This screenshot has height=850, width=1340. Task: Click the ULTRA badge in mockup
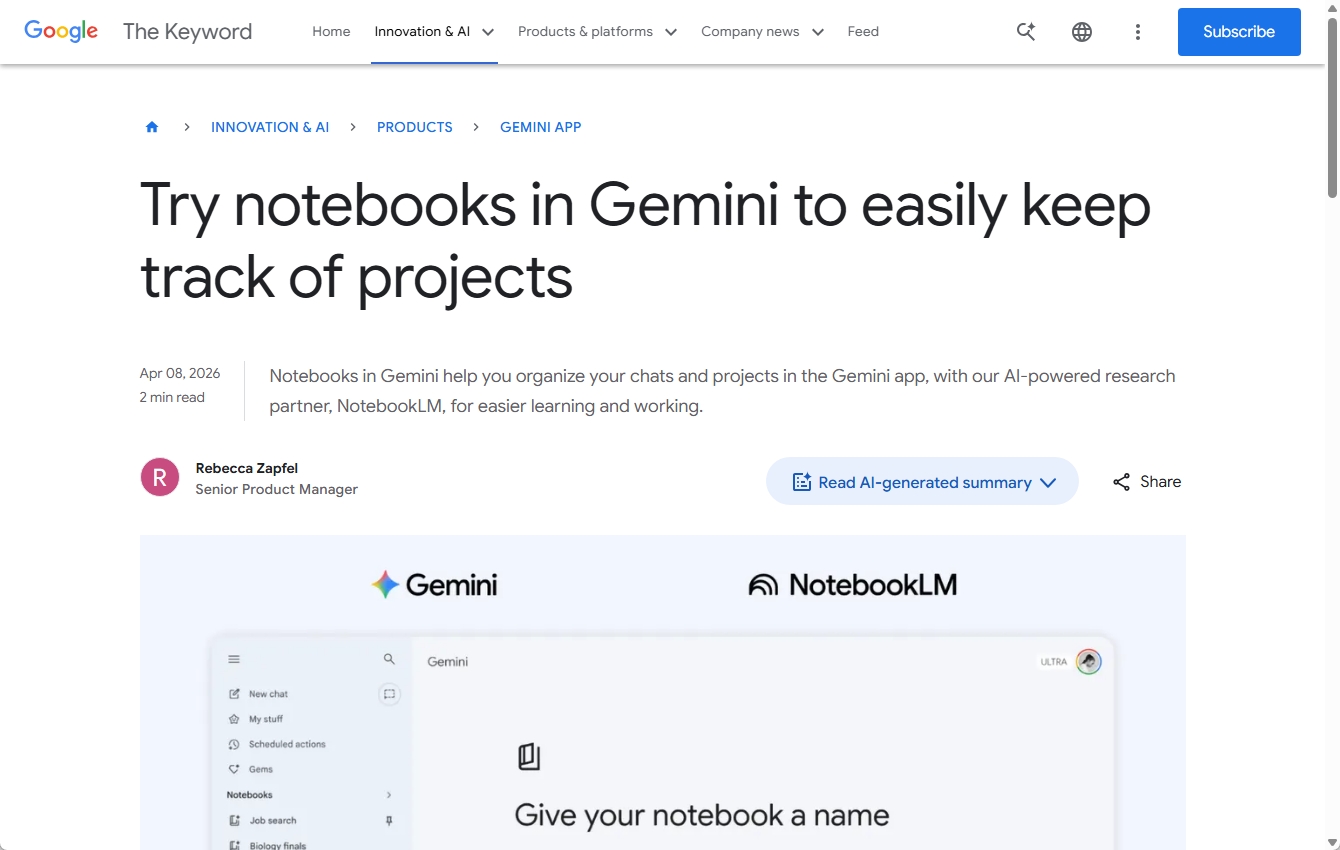[1054, 662]
